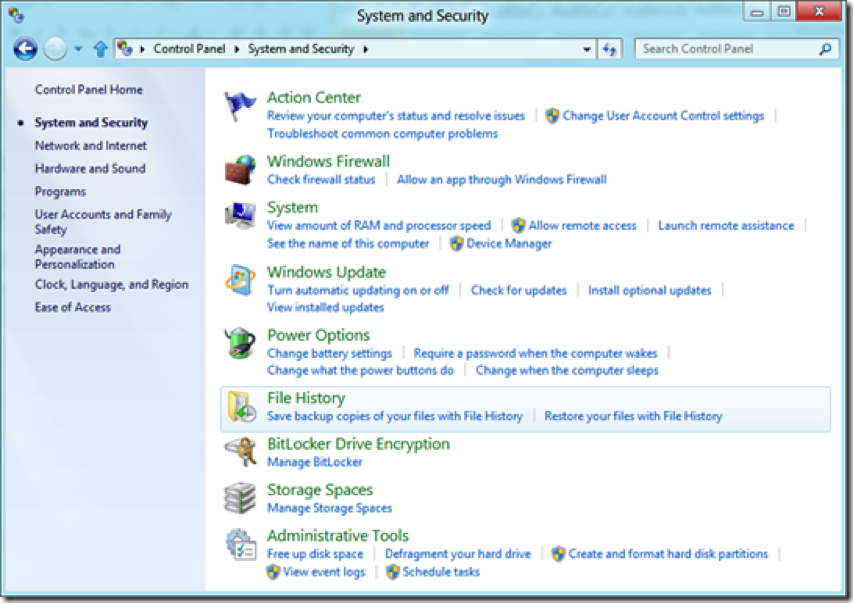Open Control Panel Home in the sidebar
This screenshot has width=854, height=604.
(89, 90)
